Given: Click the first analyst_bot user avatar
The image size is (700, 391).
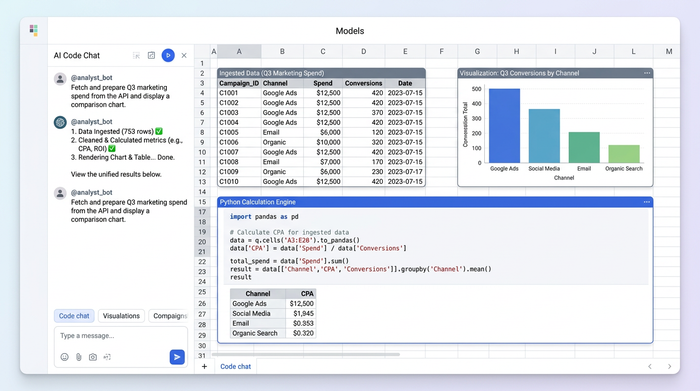Looking at the screenshot, I should 60,79.
